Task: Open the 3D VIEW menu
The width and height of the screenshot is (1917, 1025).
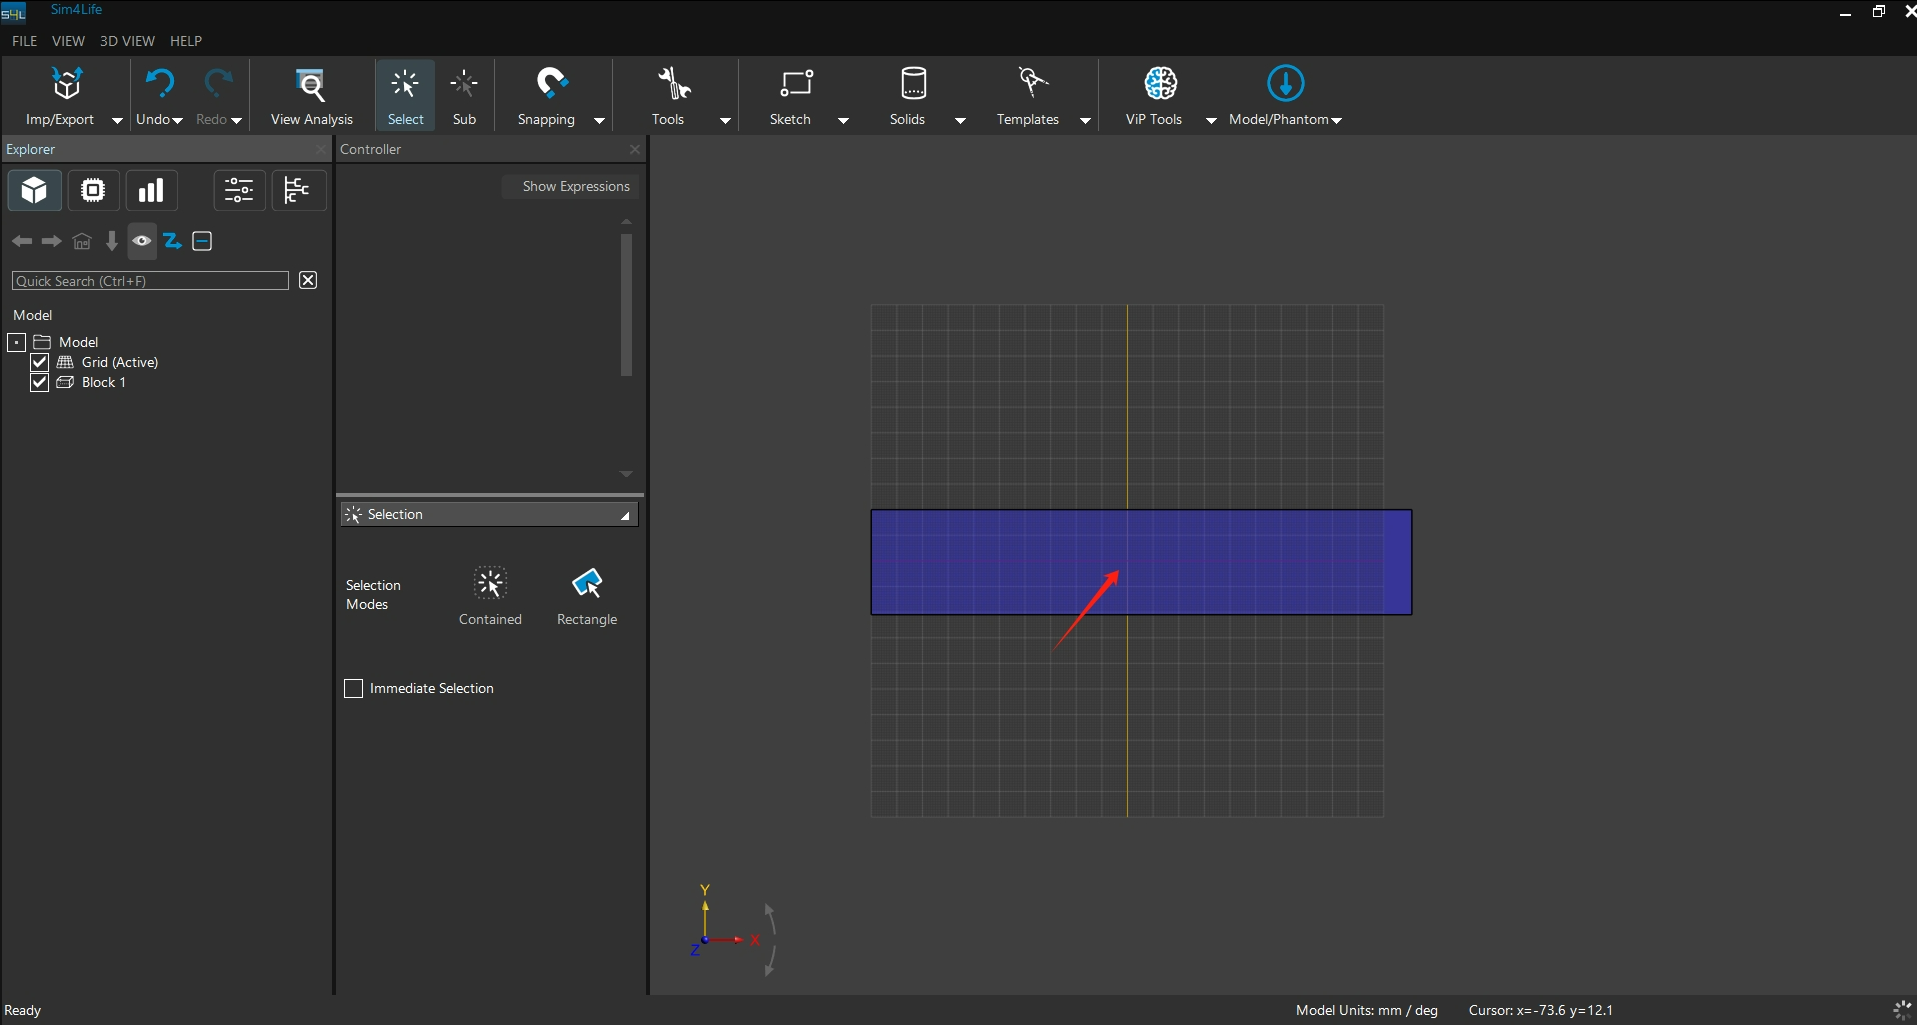Action: (x=127, y=41)
